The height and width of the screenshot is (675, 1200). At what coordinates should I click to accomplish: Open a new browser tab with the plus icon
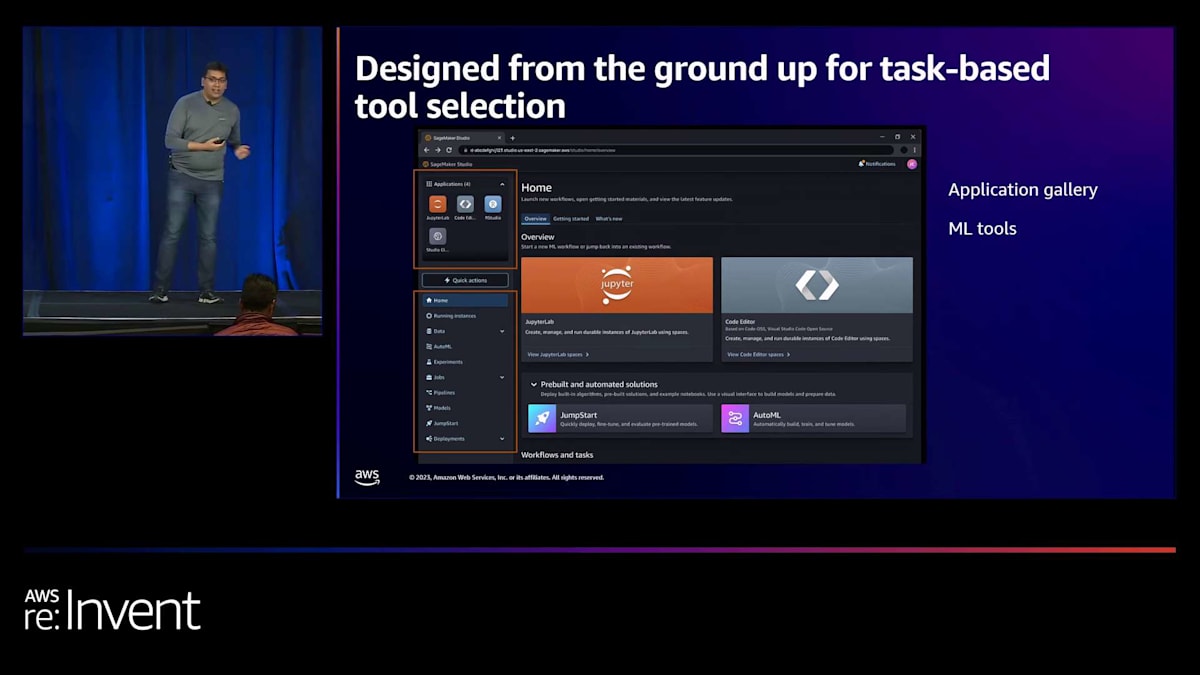[x=513, y=137]
